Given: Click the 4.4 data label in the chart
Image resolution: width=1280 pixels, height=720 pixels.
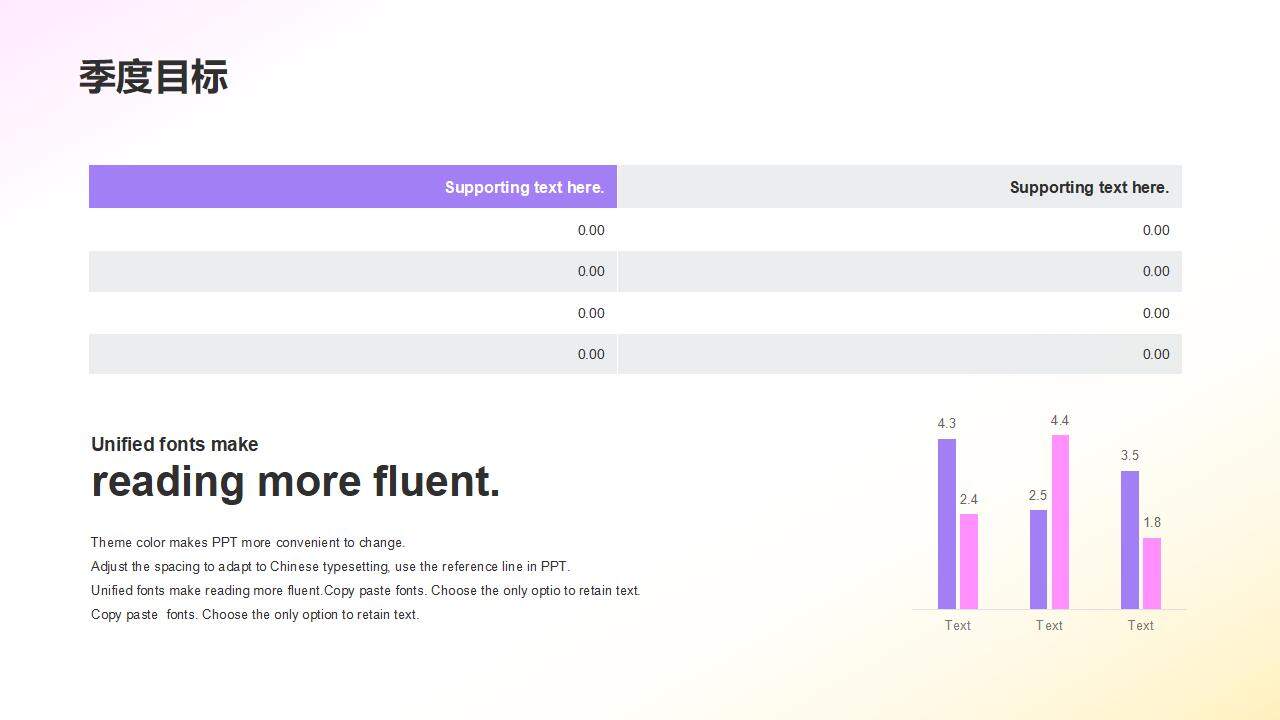Looking at the screenshot, I should pyautogui.click(x=1060, y=421).
